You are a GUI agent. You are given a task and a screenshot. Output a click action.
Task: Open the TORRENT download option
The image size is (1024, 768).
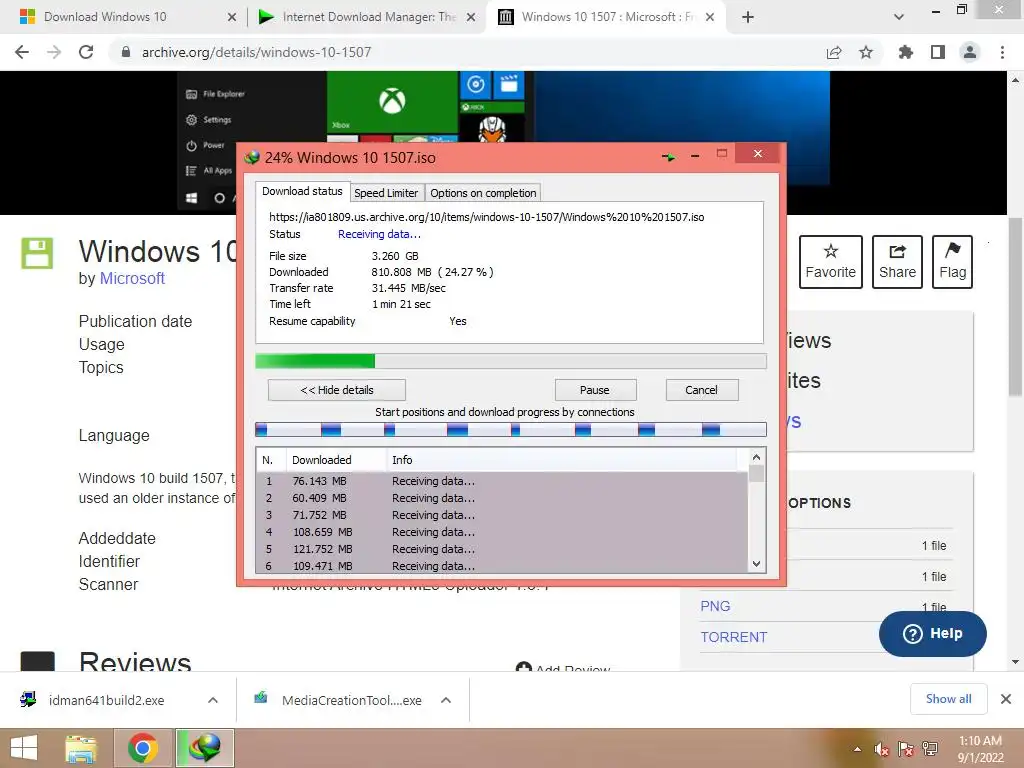pos(734,637)
